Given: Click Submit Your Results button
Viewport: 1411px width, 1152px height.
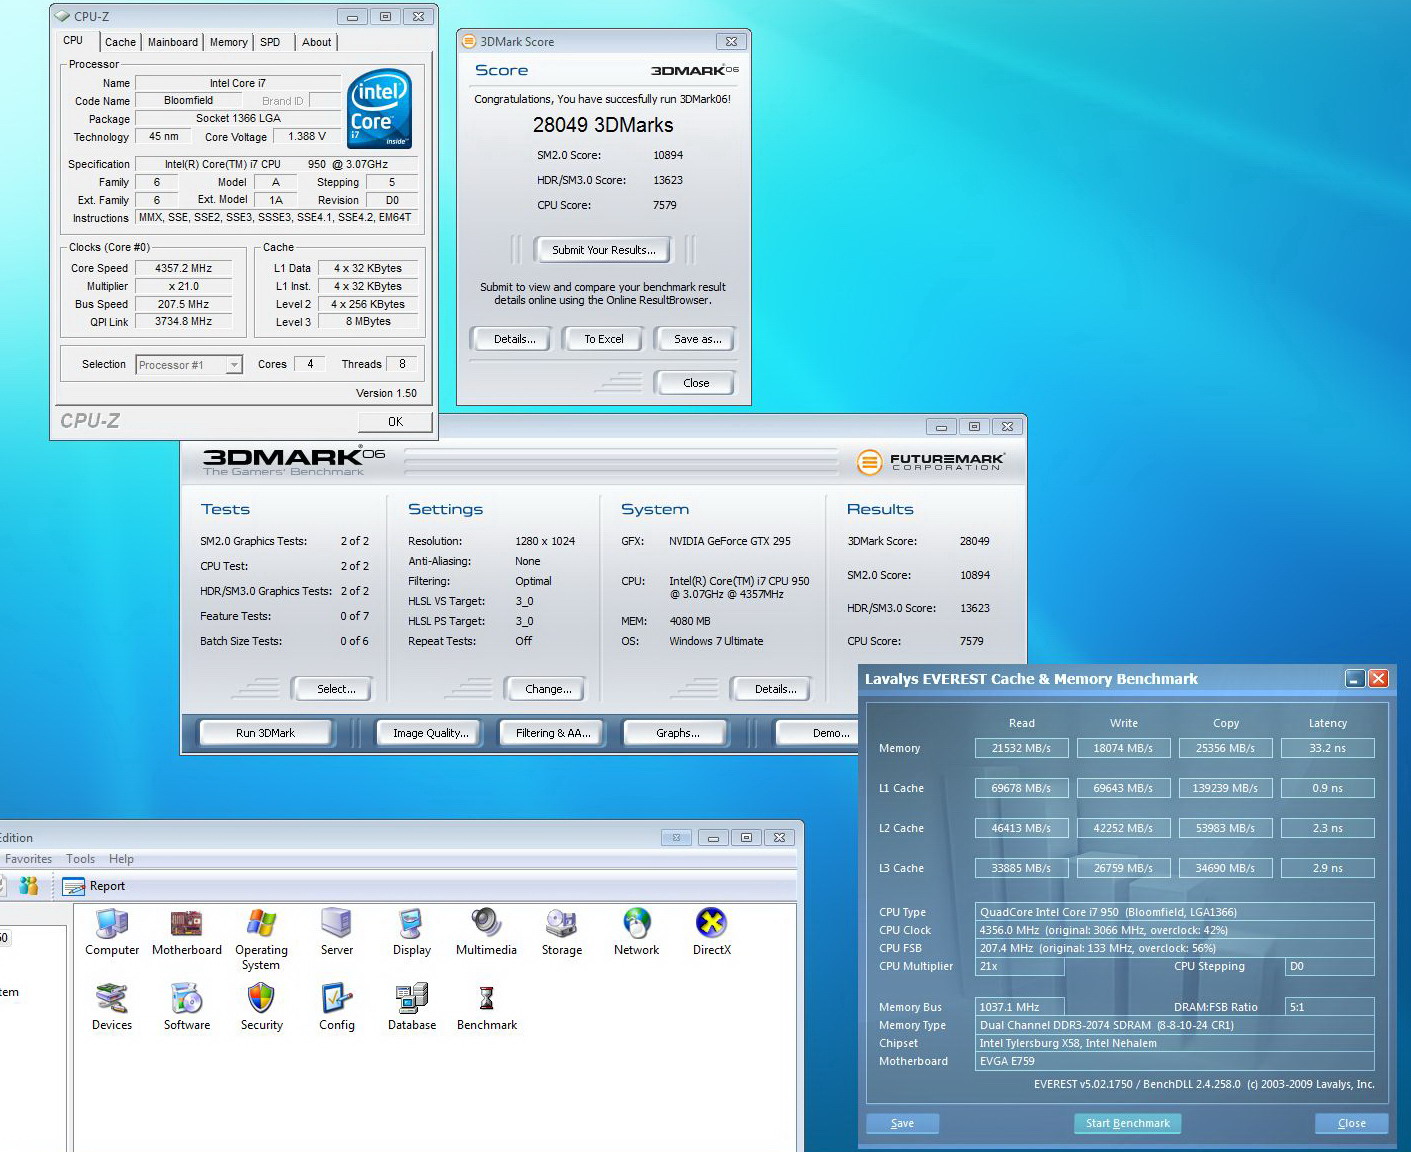Looking at the screenshot, I should pyautogui.click(x=603, y=250).
